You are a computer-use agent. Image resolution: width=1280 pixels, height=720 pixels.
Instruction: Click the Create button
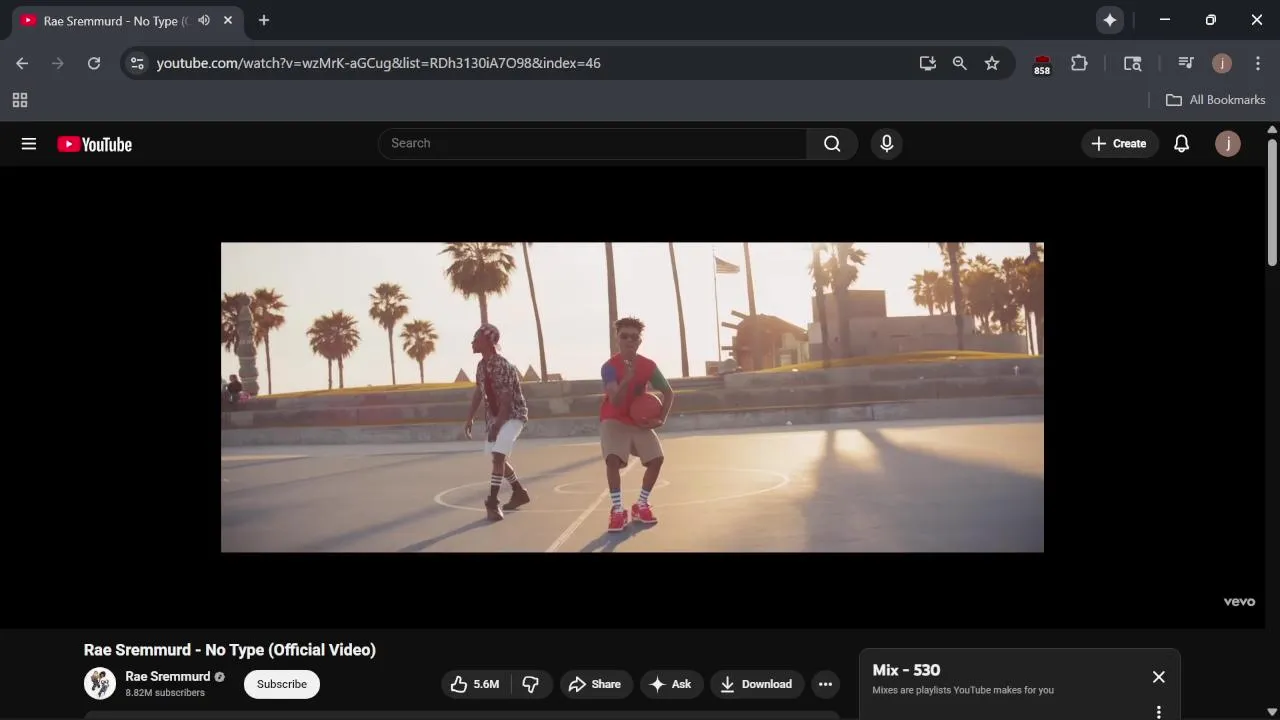pos(1120,144)
